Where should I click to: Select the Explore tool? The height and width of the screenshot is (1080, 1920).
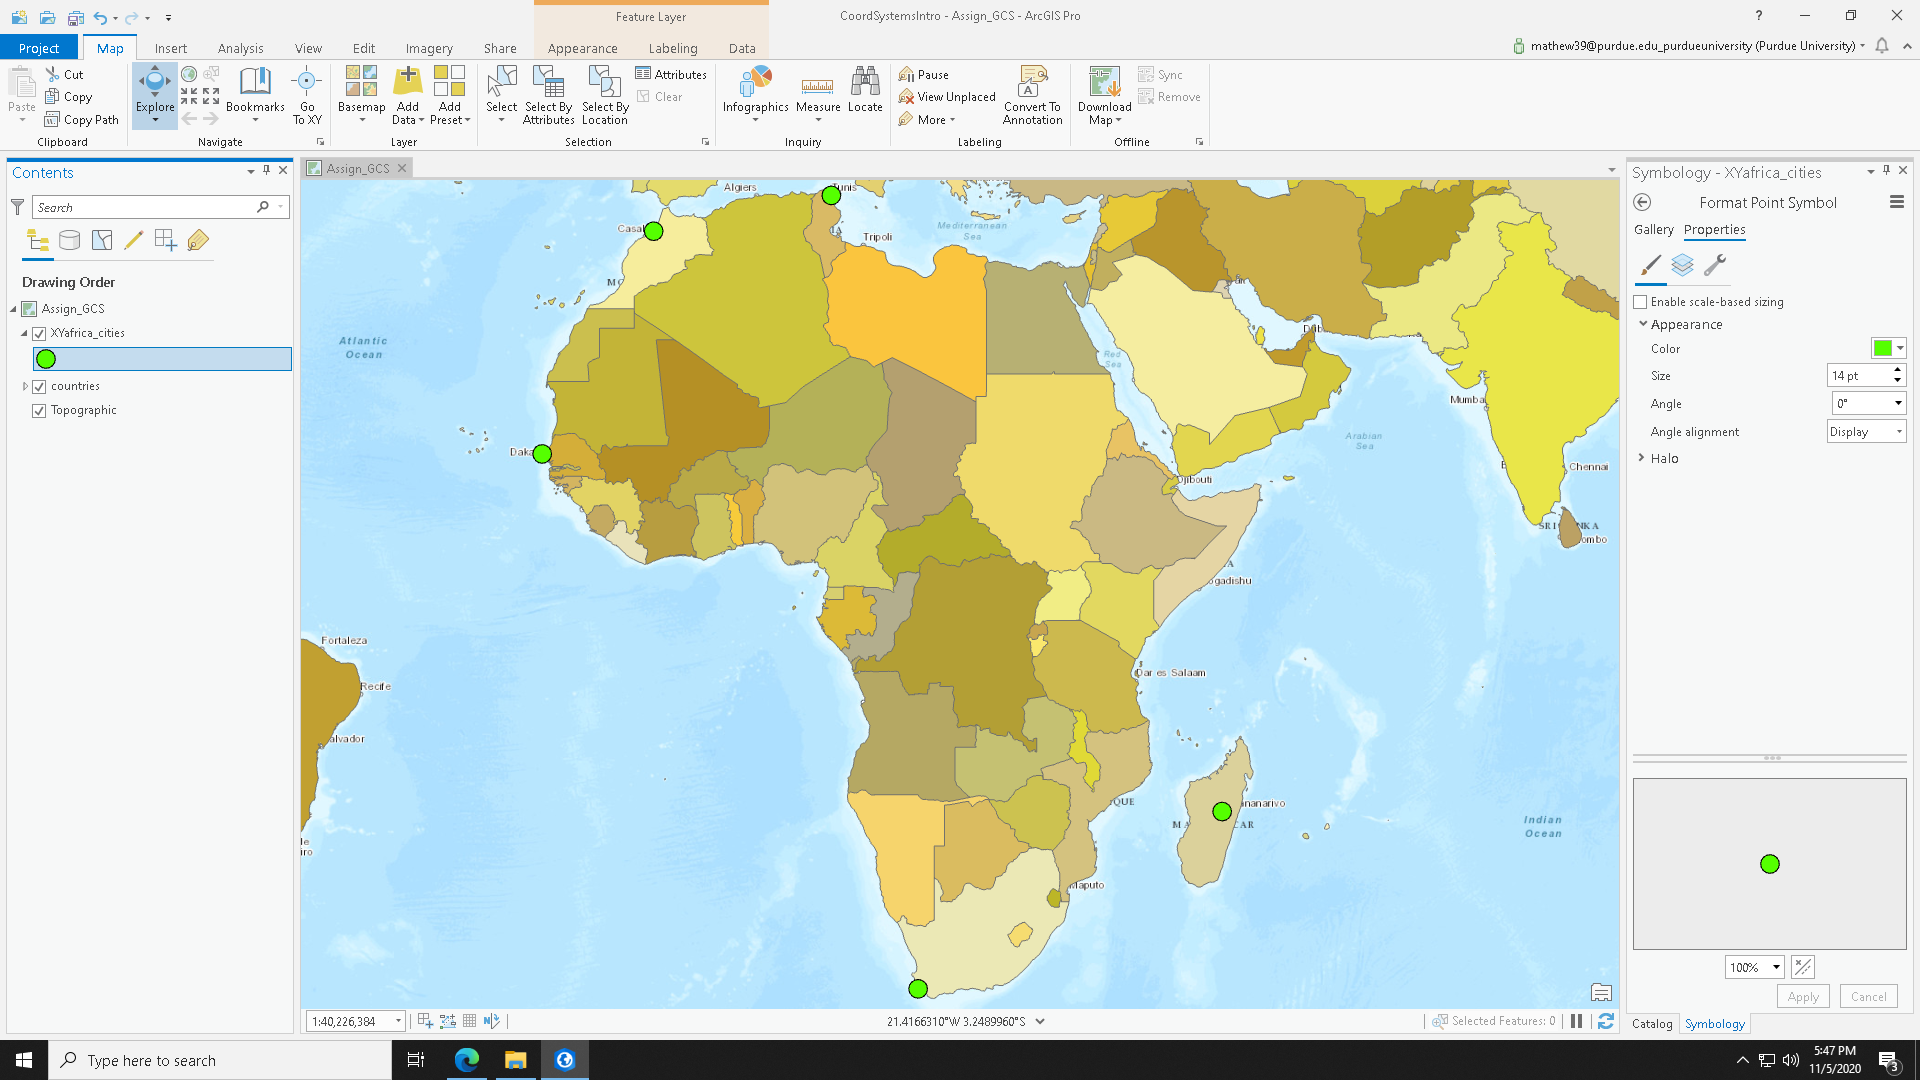(x=154, y=95)
